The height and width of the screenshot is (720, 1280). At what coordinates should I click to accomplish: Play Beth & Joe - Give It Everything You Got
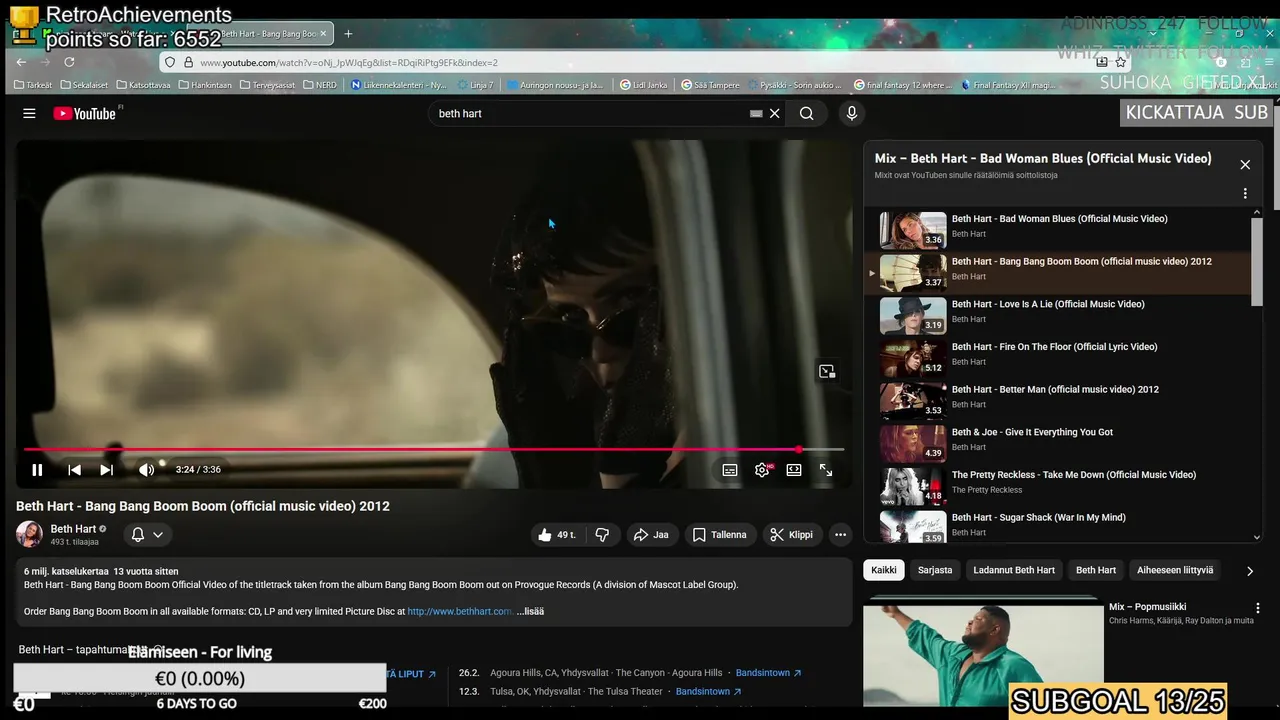pyautogui.click(x=1058, y=444)
